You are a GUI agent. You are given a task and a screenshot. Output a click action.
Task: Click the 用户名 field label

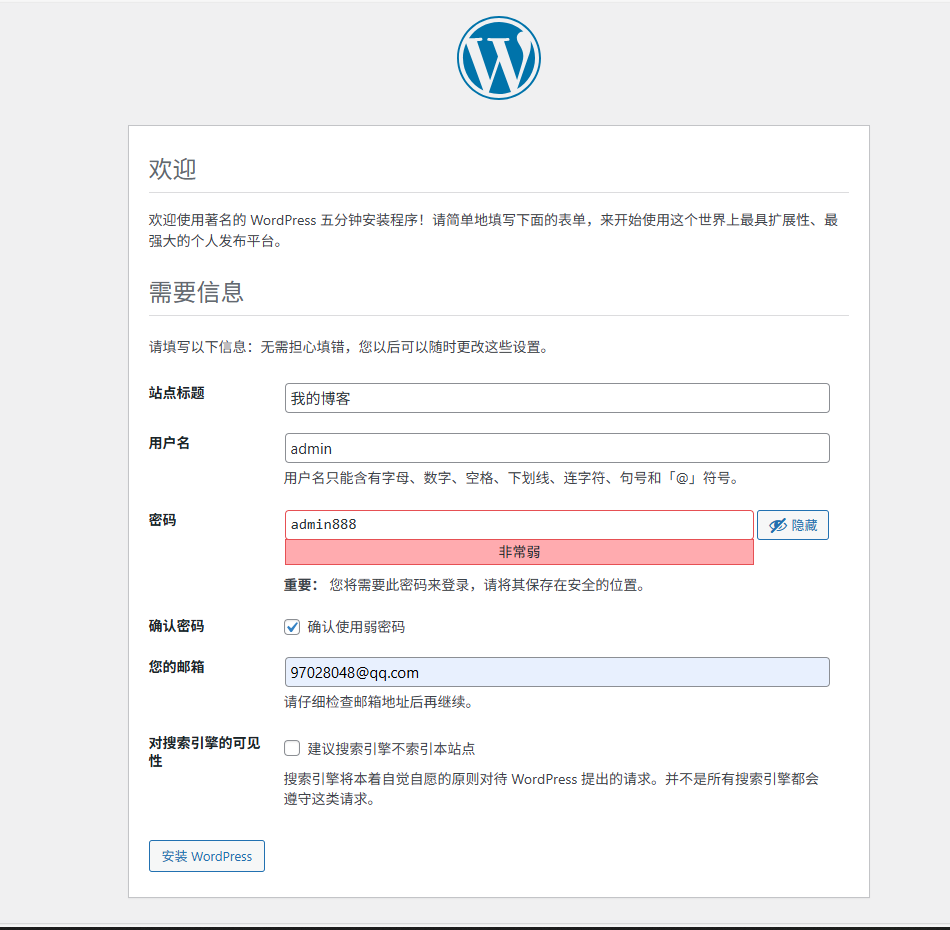click(170, 443)
